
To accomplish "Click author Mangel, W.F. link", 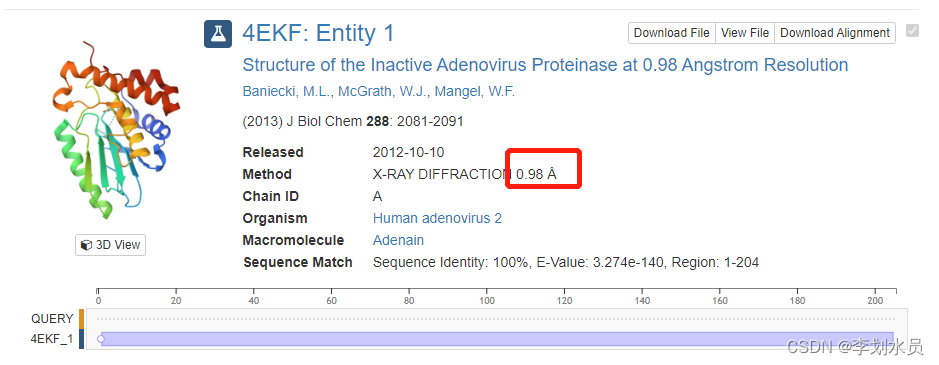I will click(x=474, y=92).
